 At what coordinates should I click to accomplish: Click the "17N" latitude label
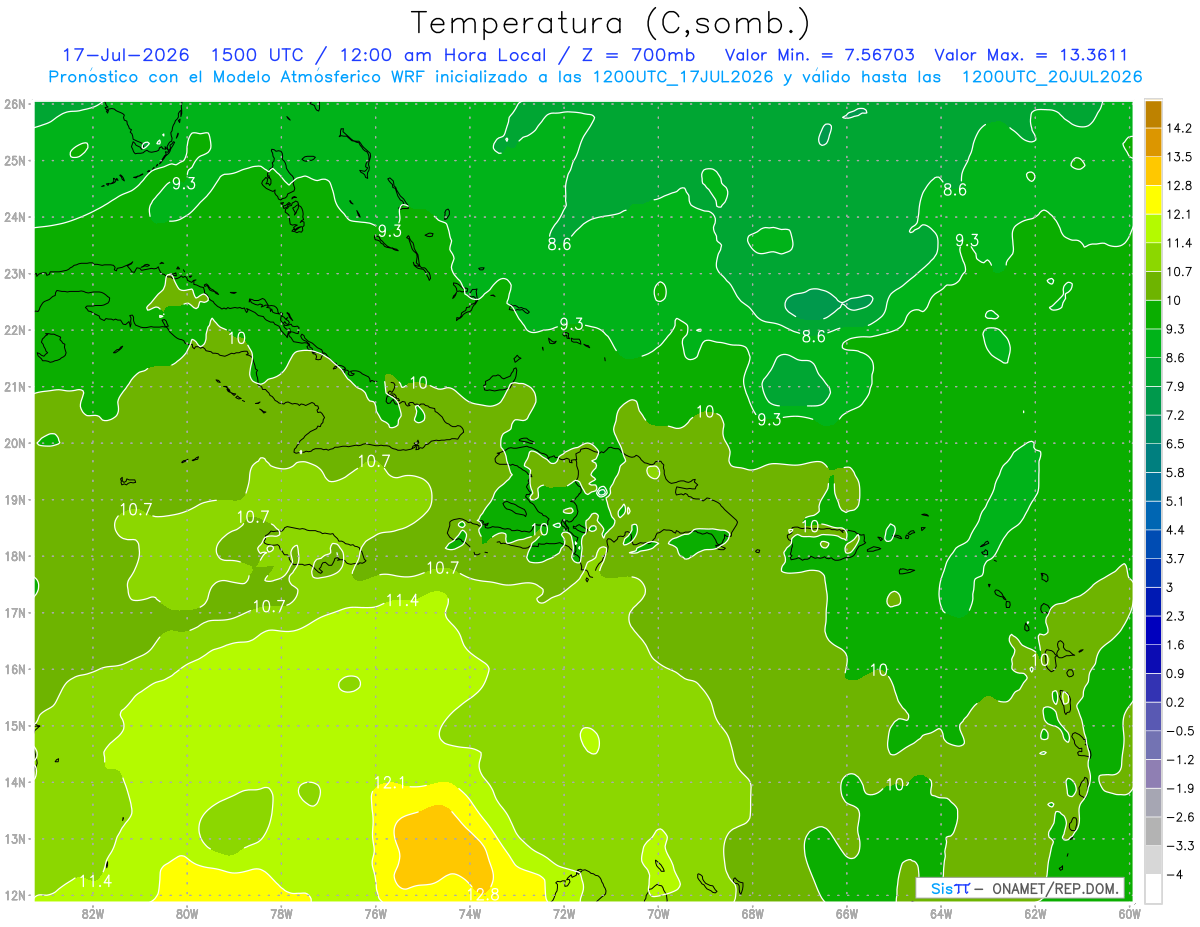[x=14, y=613]
